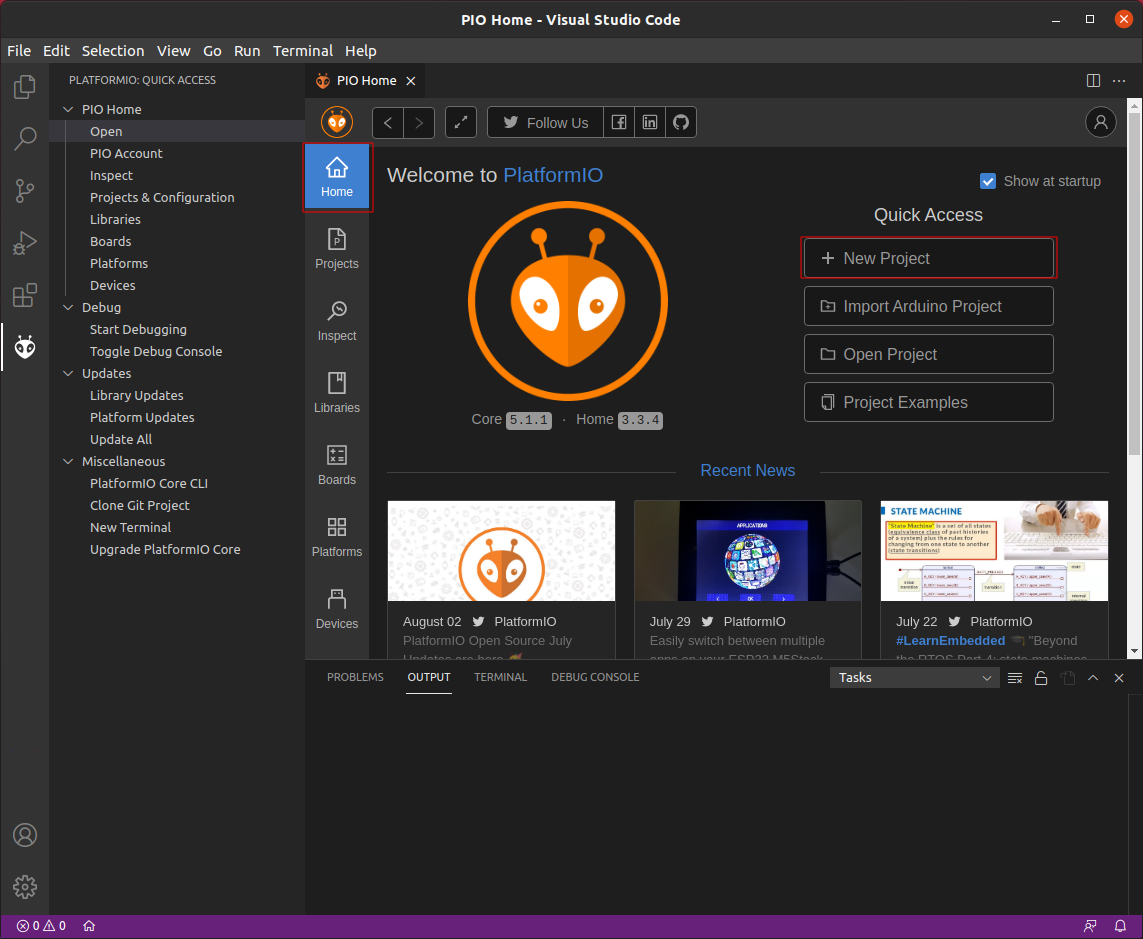Screen dimensions: 1143x939
Task: Select Projects & Configuration tree item
Action: tap(162, 198)
